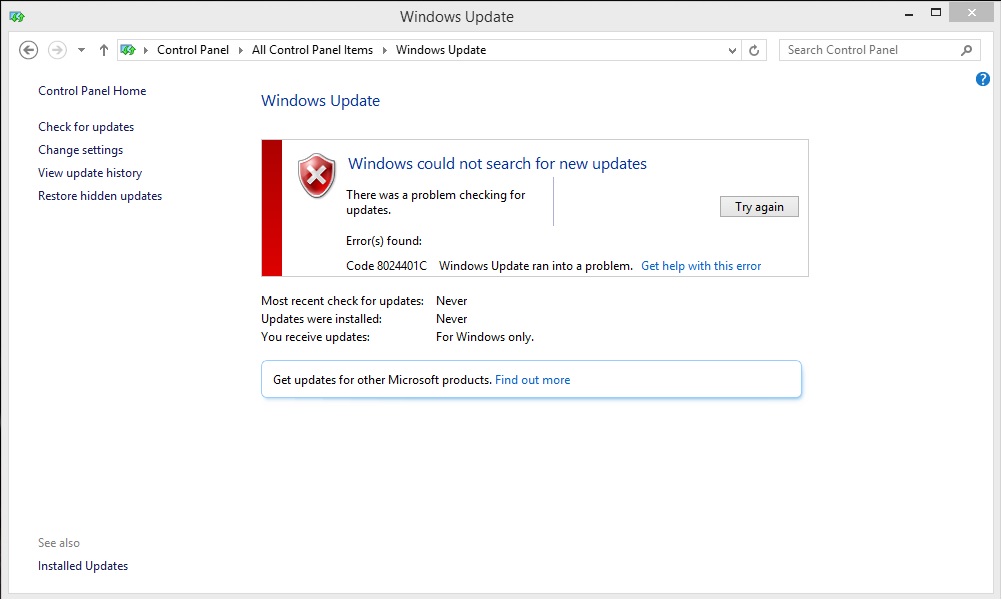The image size is (1002, 600).
Task: Click the window title bar Windows Update icon
Action: point(17,17)
